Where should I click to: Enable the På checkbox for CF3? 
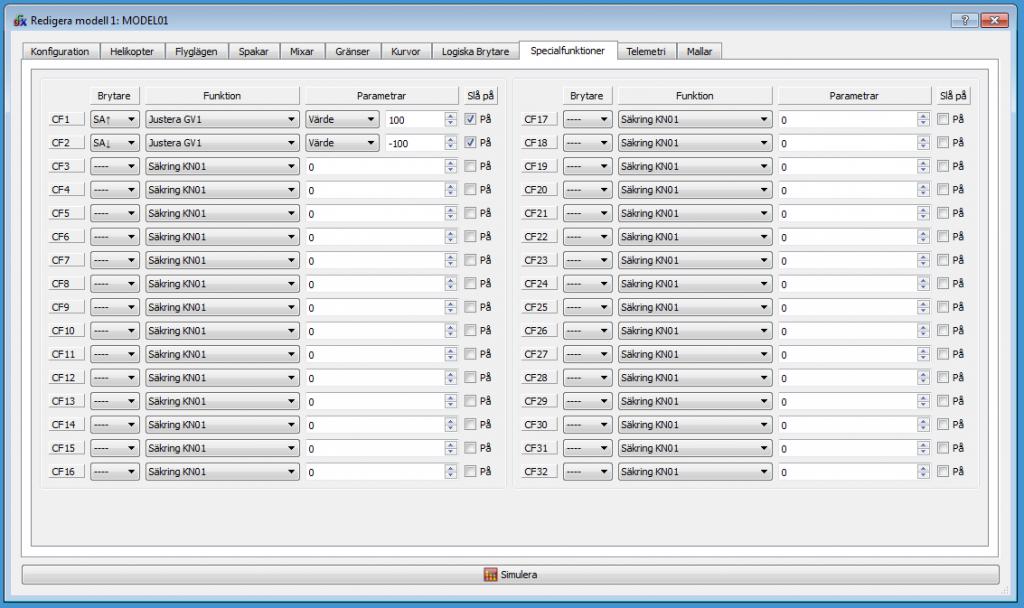point(470,167)
